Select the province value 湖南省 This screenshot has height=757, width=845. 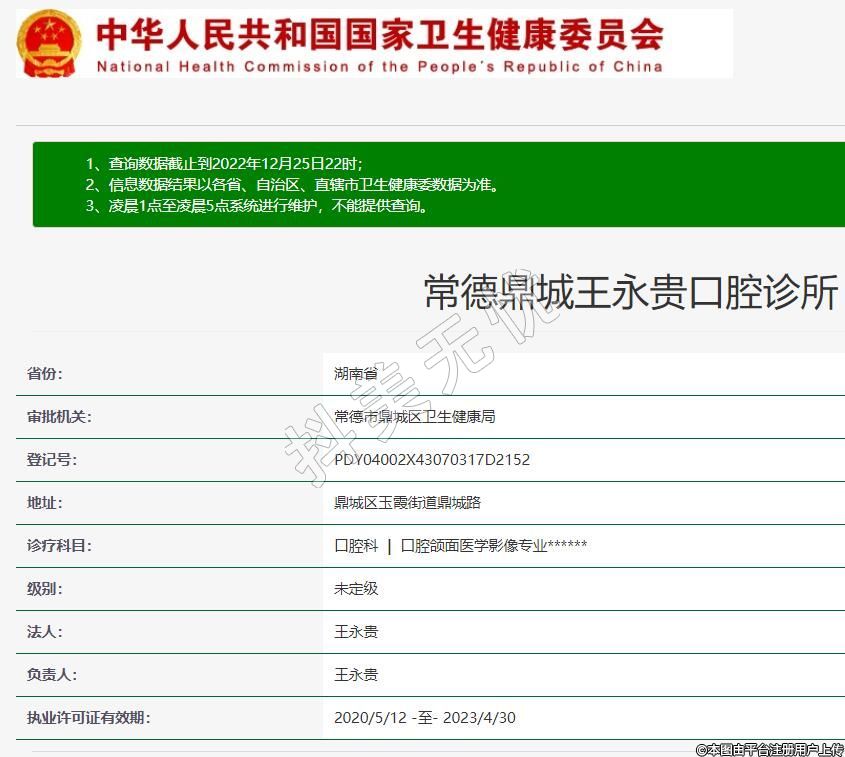356,374
